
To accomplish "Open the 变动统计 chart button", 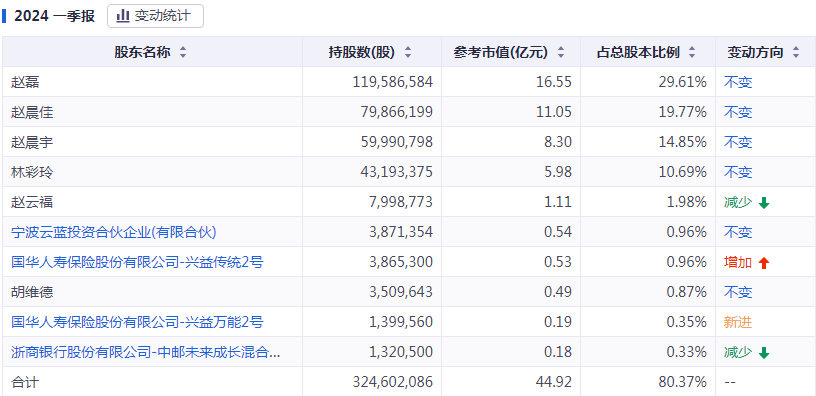I will [155, 16].
